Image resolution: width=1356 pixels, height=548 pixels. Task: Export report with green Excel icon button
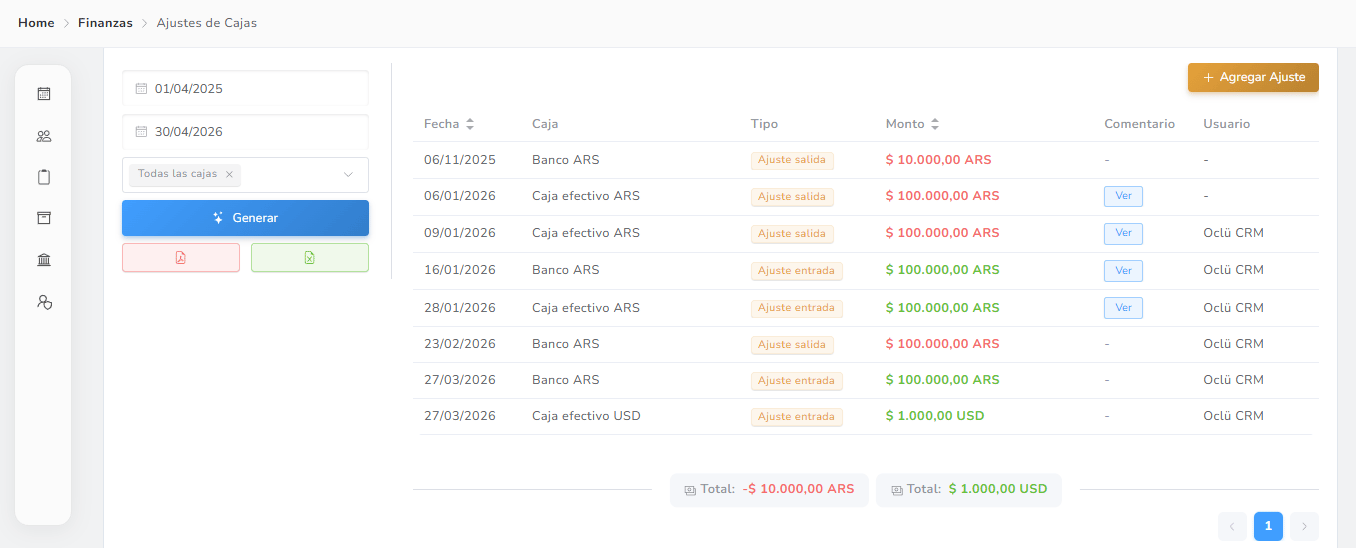(310, 258)
